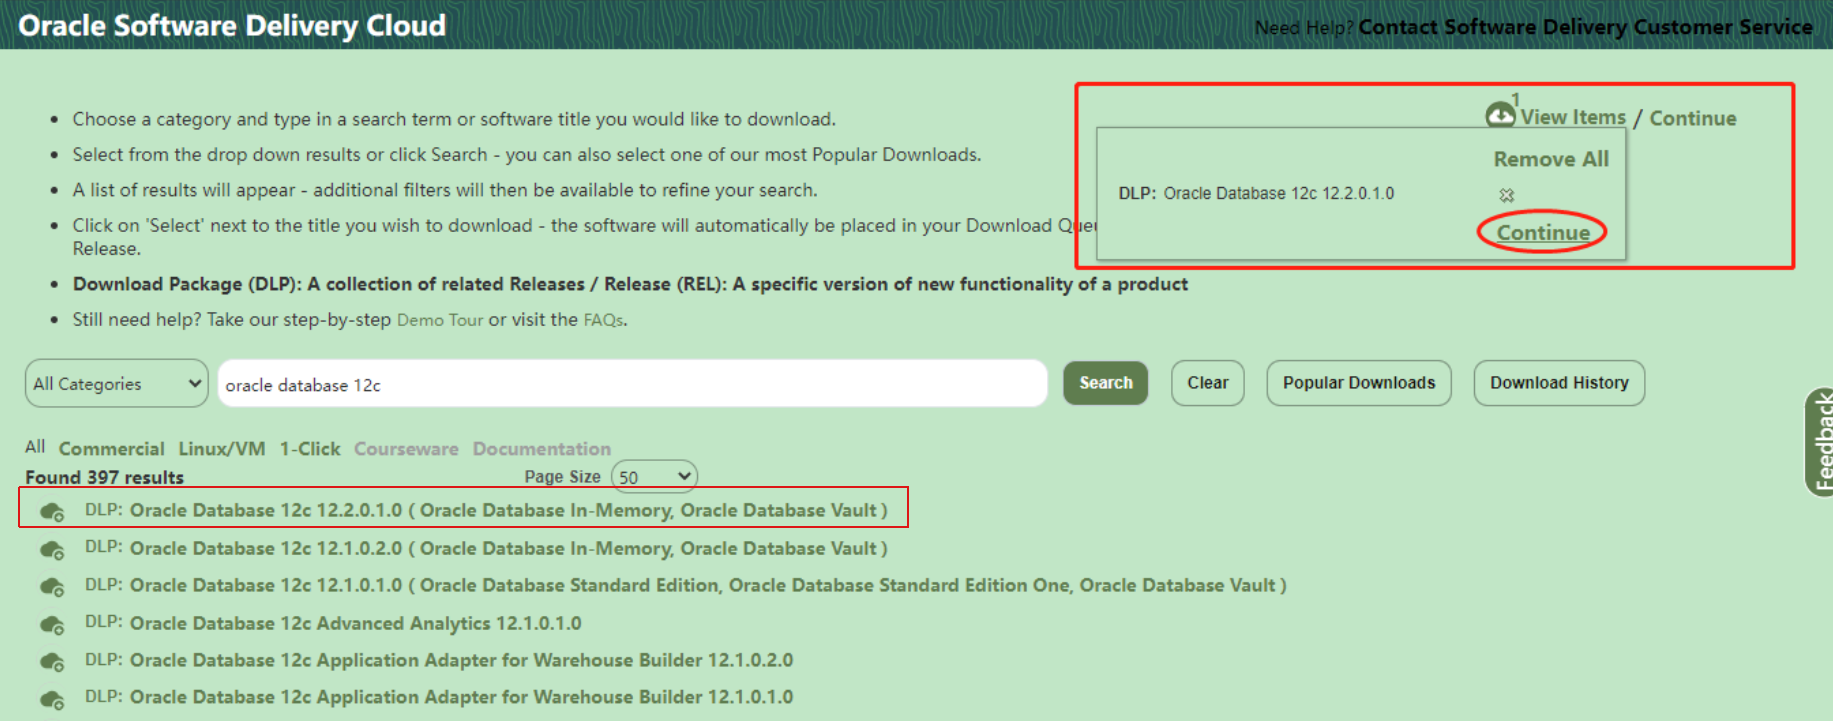Click cloud icon for Oracle Database 12c 12.1.0.1.0 row
The width and height of the screenshot is (1833, 721).
point(52,587)
